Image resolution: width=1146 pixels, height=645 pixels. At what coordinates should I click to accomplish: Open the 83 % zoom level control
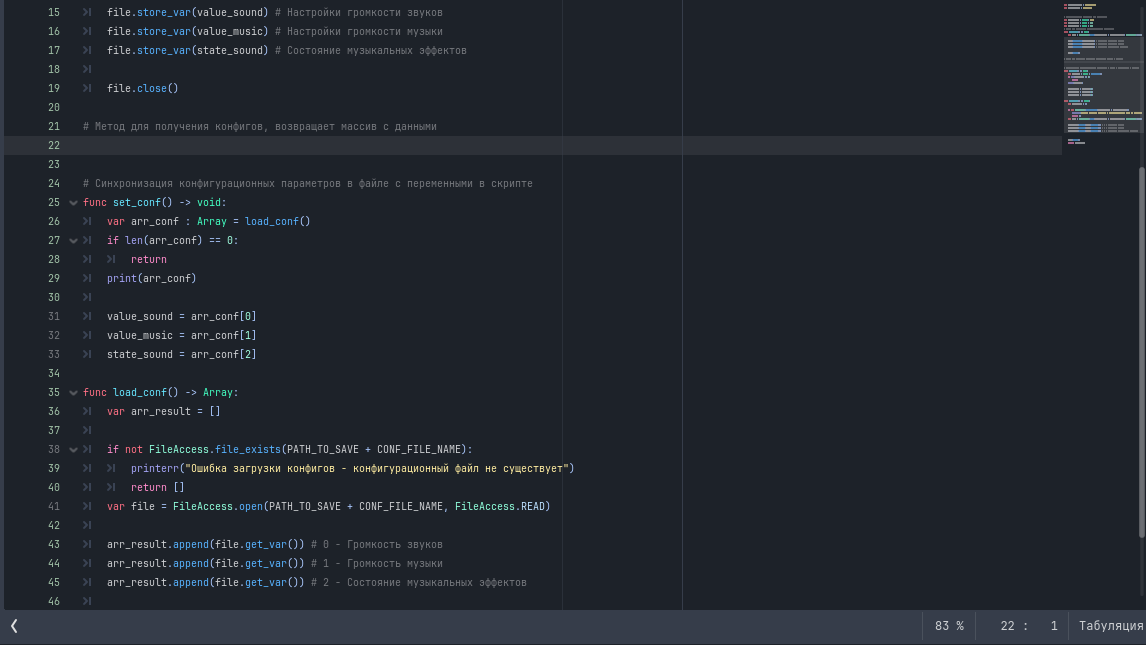tap(949, 626)
